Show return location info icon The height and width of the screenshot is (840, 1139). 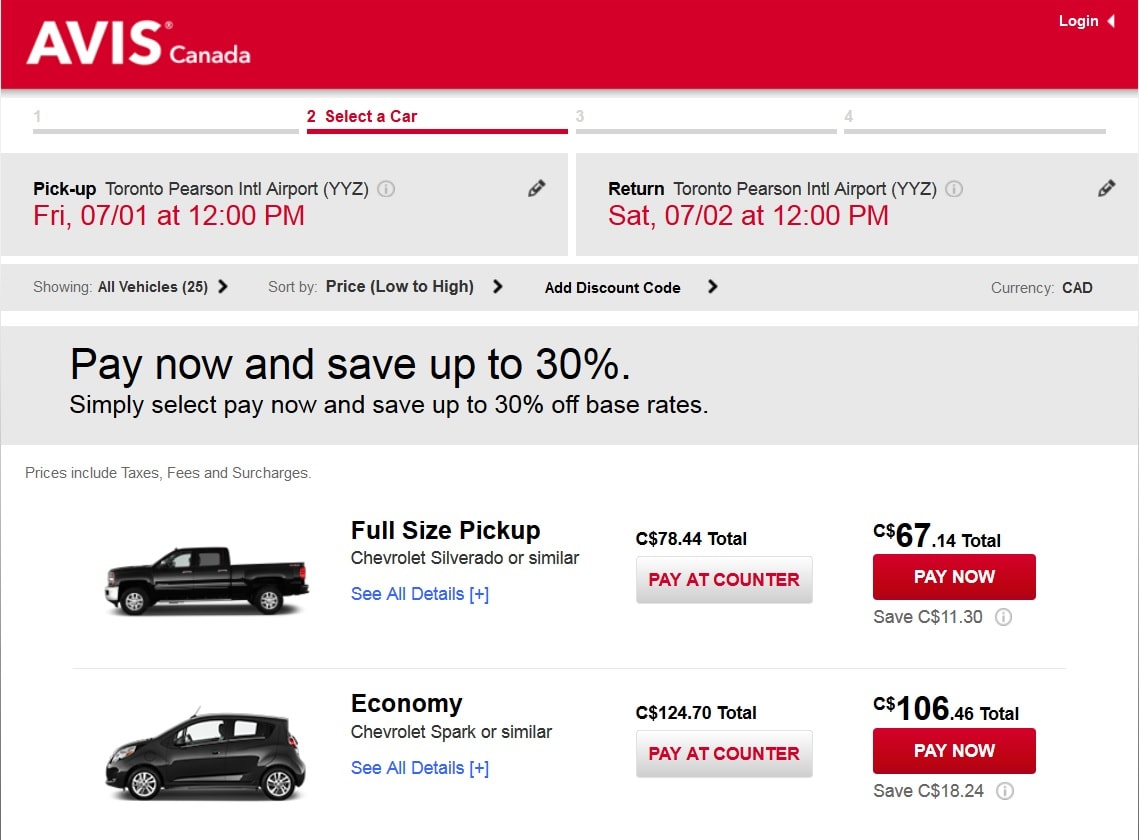click(954, 189)
